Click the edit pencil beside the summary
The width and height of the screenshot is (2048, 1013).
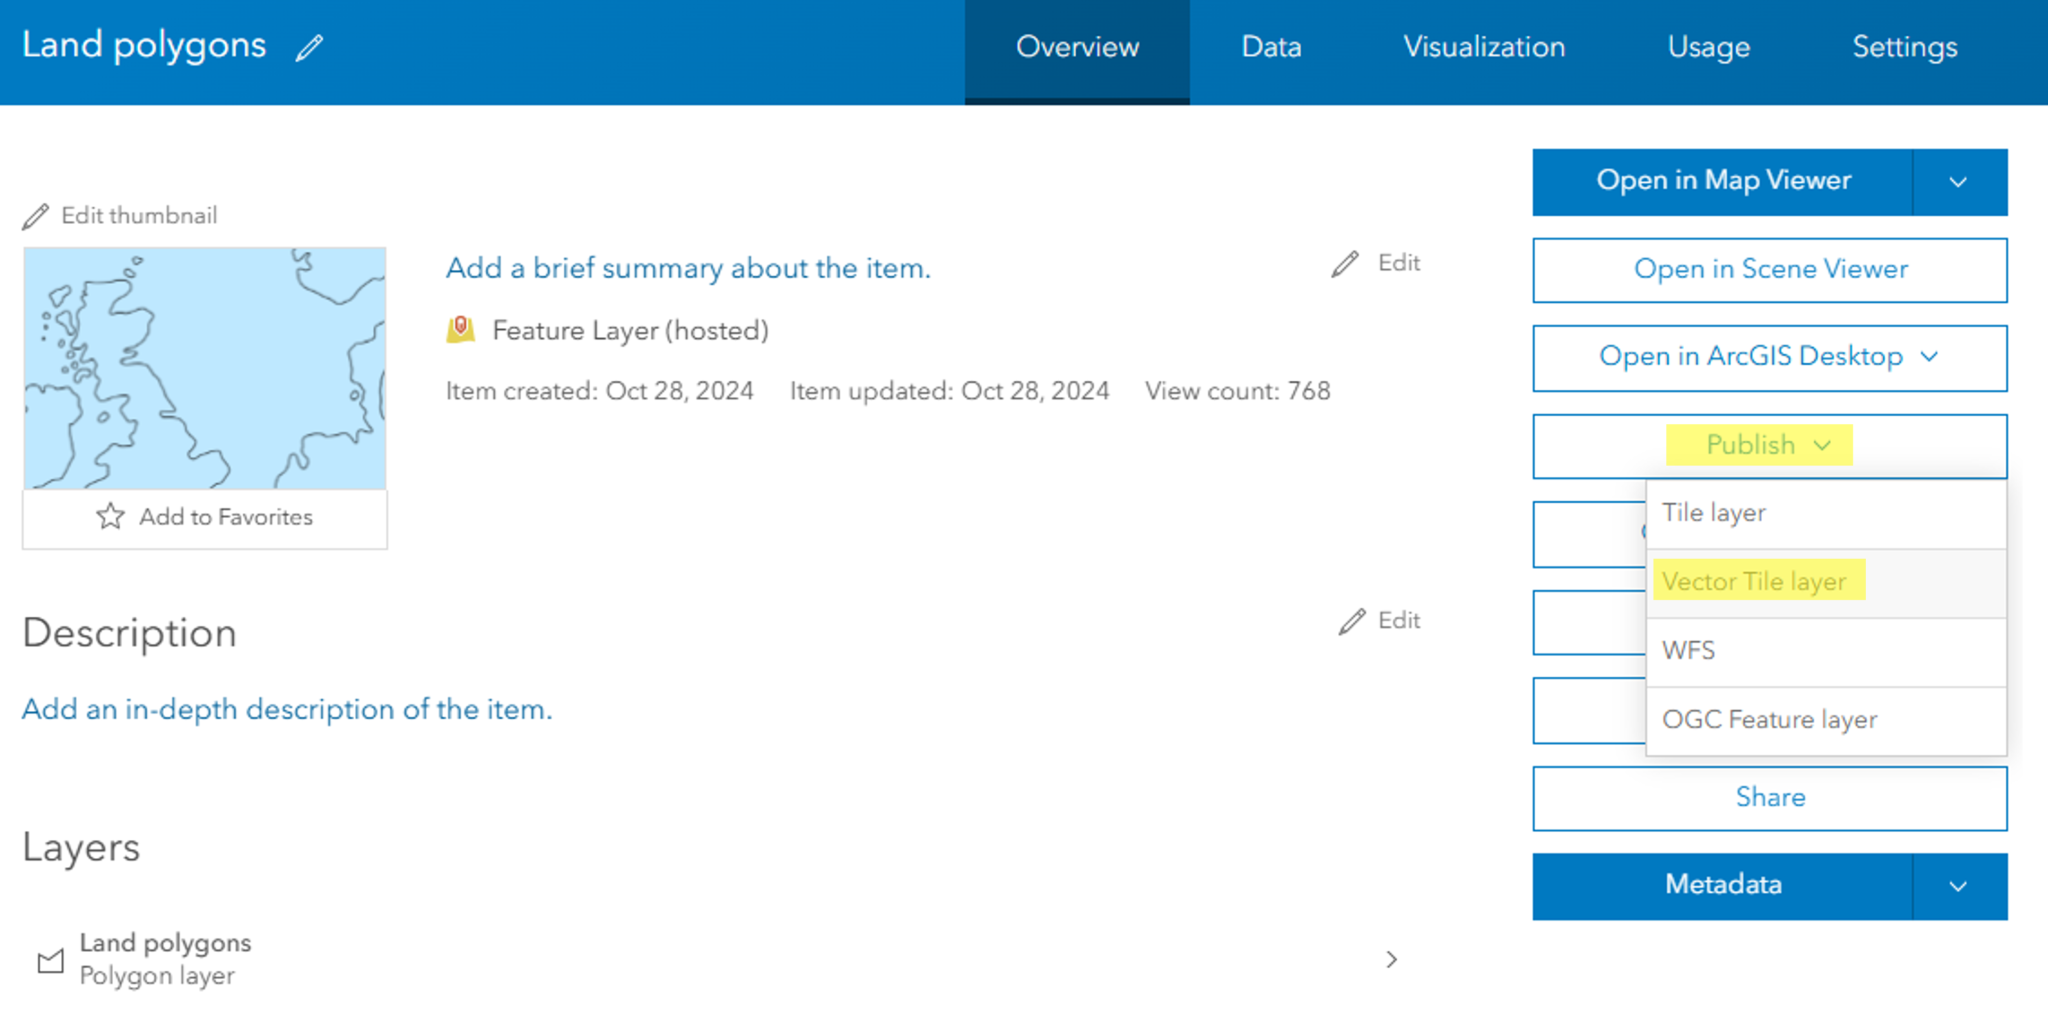(x=1347, y=262)
